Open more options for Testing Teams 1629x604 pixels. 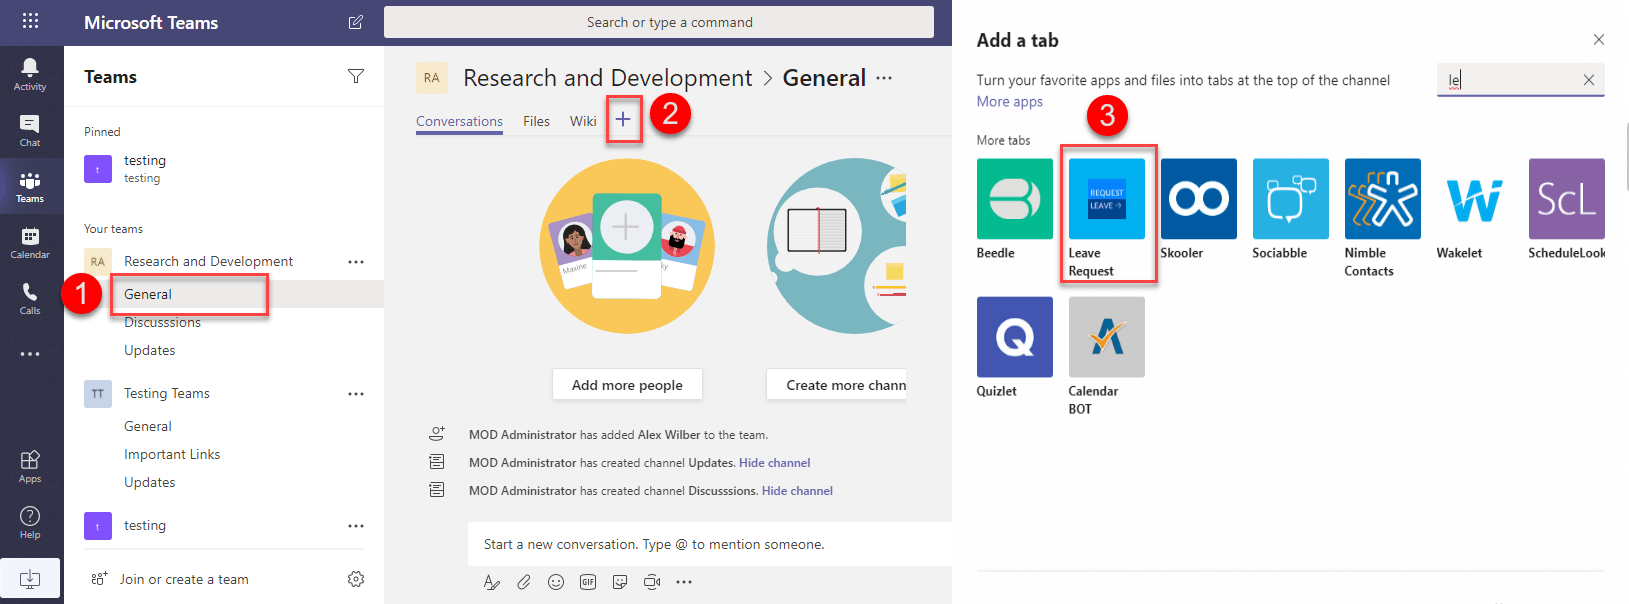point(355,394)
